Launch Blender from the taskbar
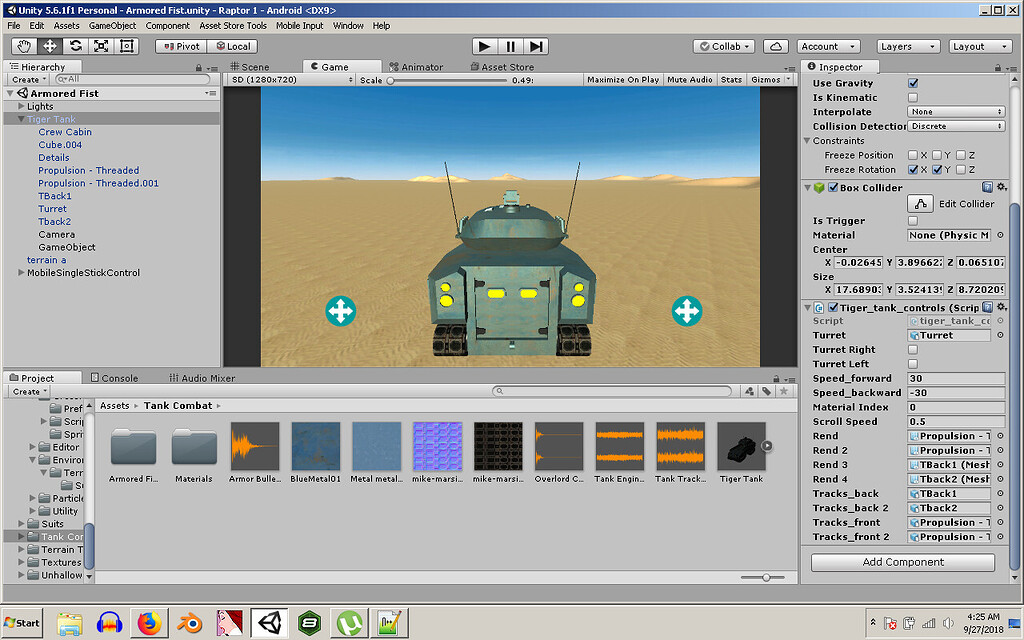This screenshot has height=640, width=1024. point(190,622)
